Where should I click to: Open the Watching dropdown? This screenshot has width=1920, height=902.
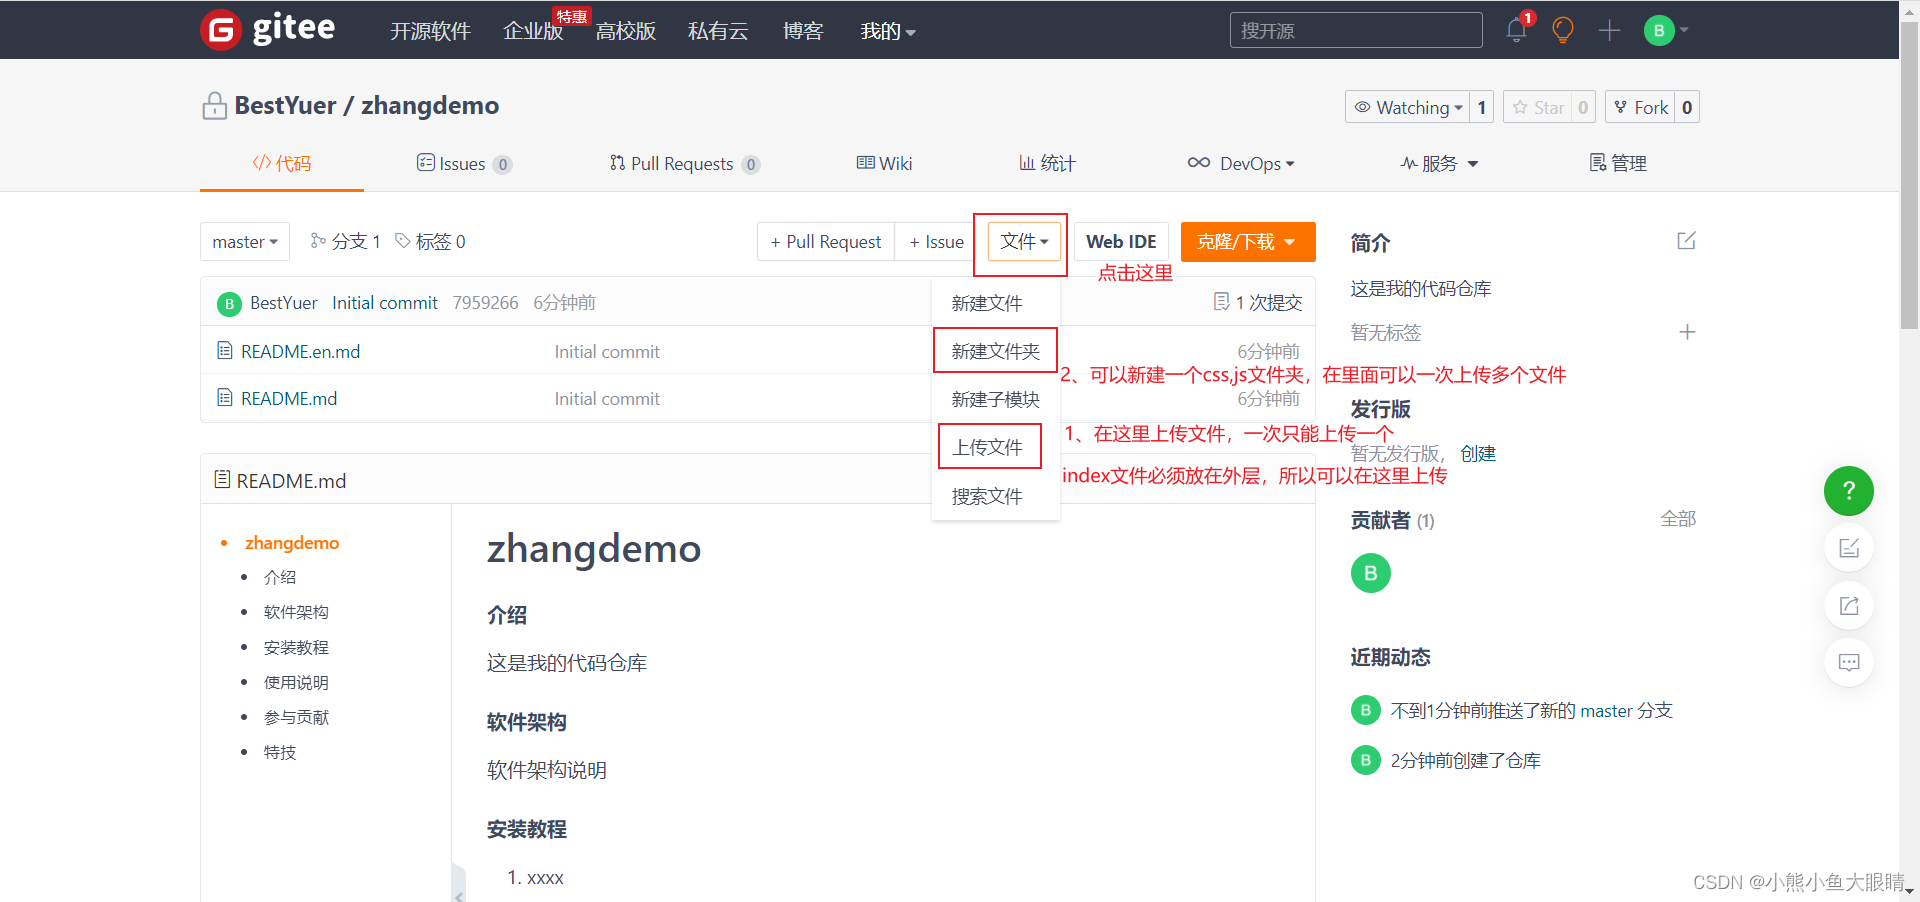point(1408,107)
